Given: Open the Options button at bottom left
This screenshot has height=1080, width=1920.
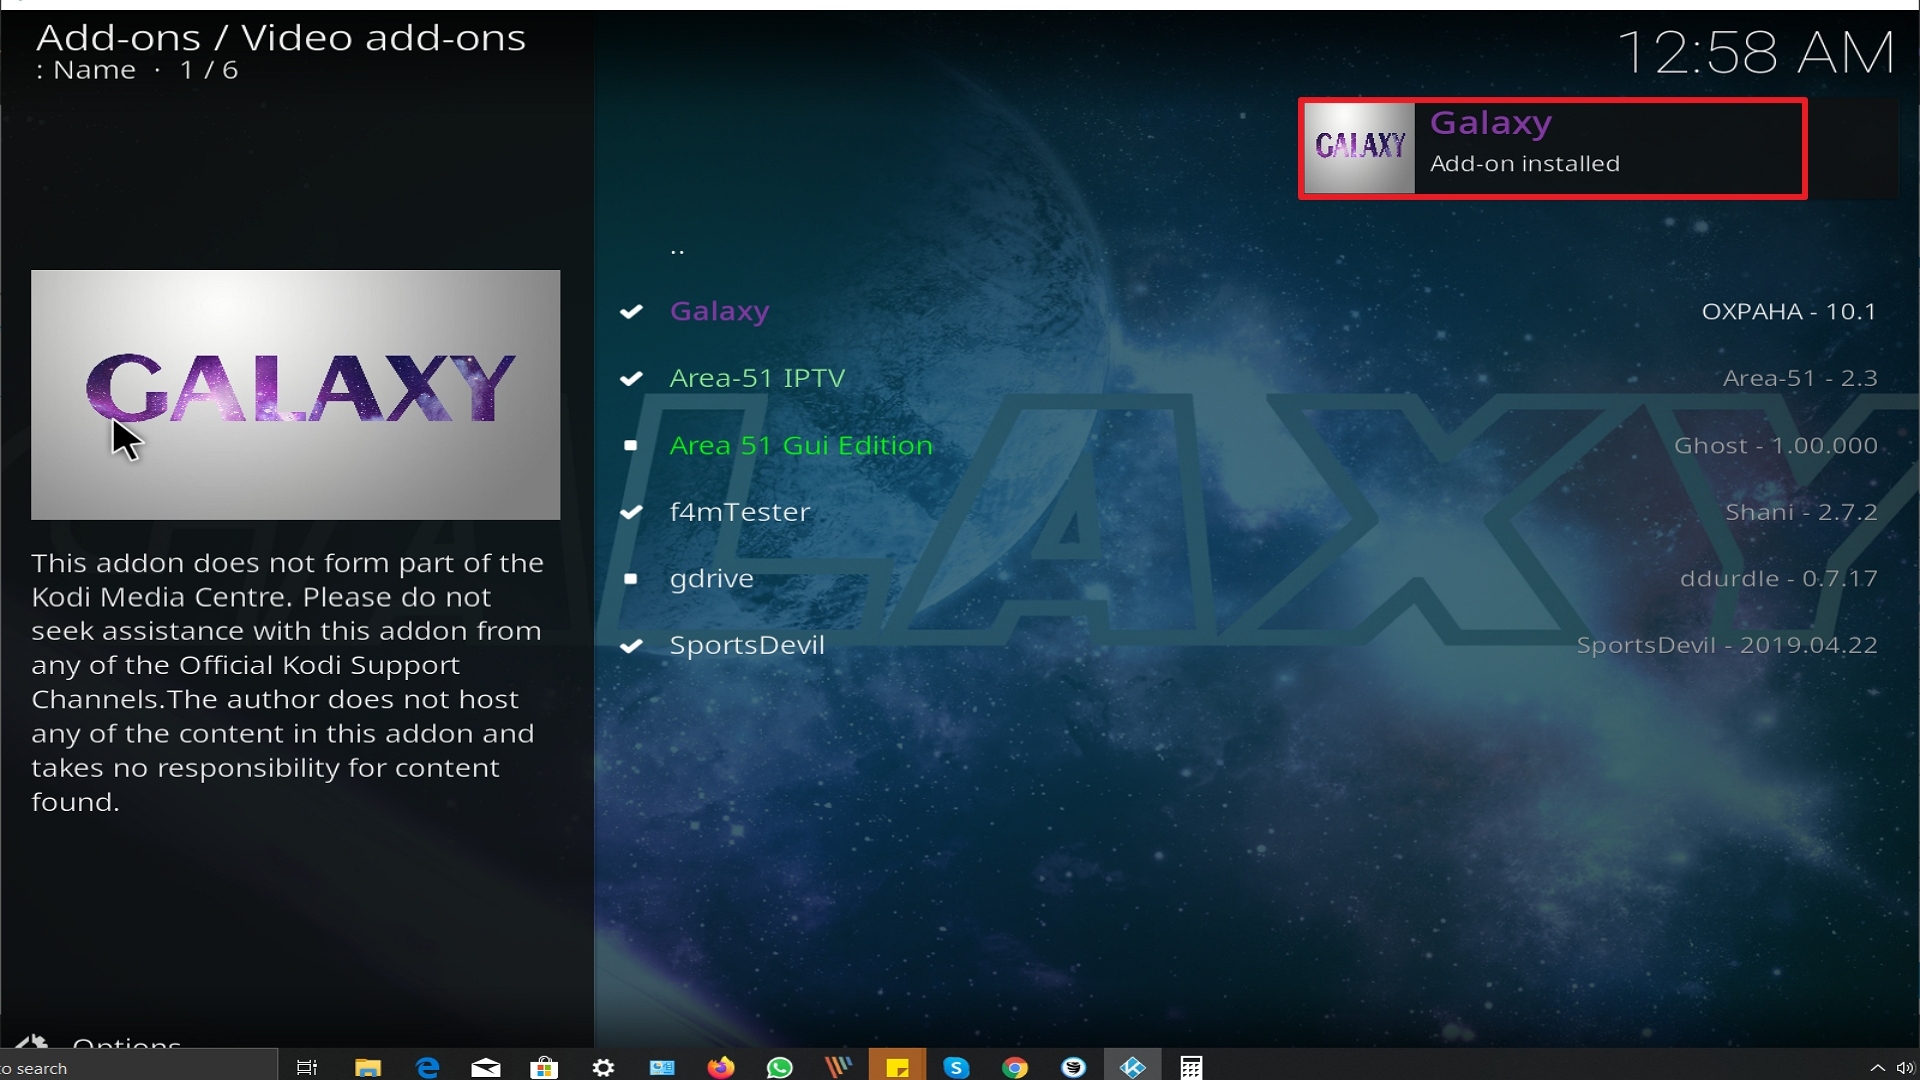Looking at the screenshot, I should pyautogui.click(x=100, y=1042).
